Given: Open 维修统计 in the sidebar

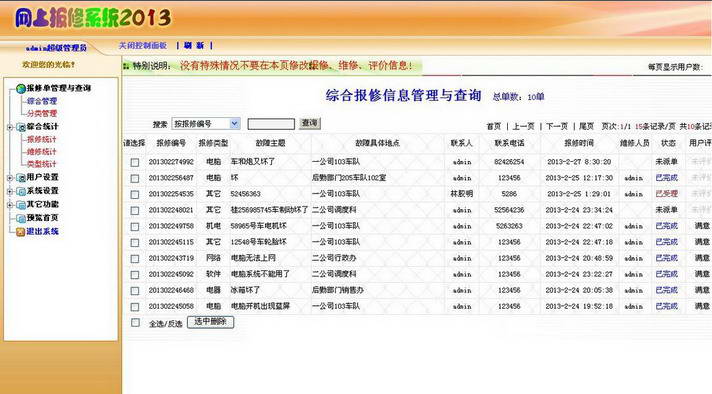Looking at the screenshot, I should tap(42, 152).
